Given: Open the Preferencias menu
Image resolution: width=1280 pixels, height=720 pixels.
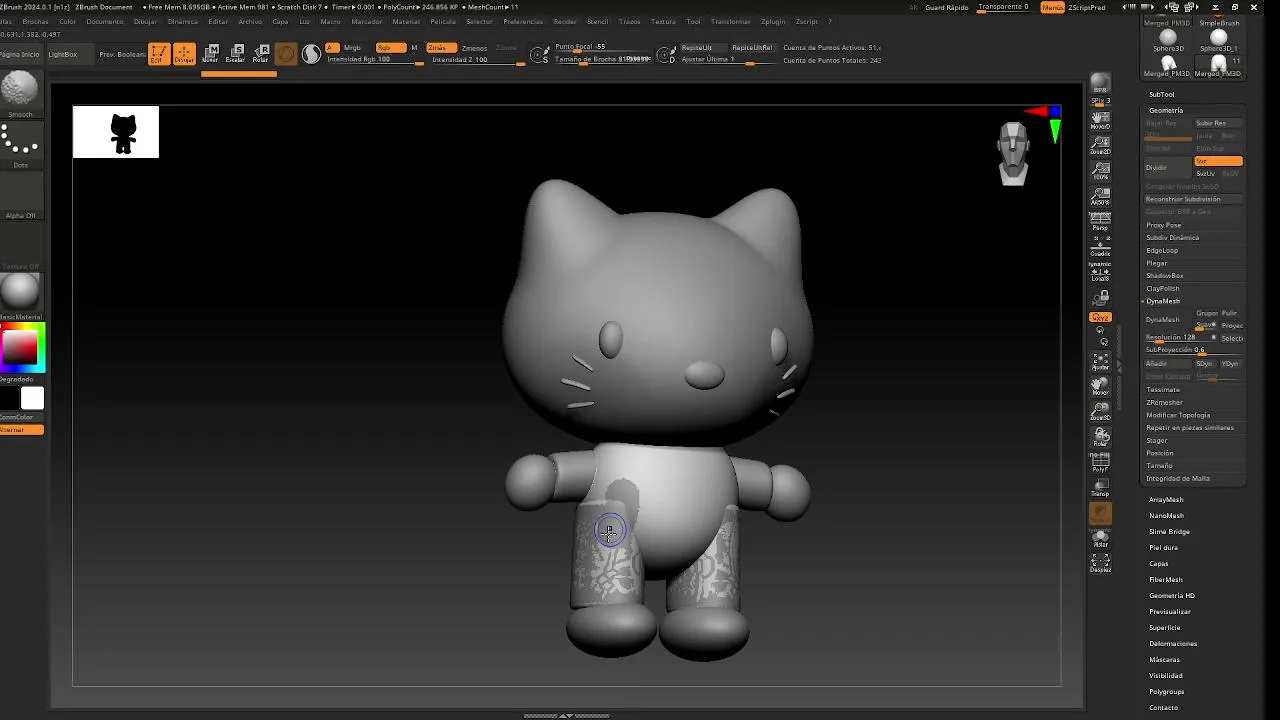Looking at the screenshot, I should pos(524,21).
